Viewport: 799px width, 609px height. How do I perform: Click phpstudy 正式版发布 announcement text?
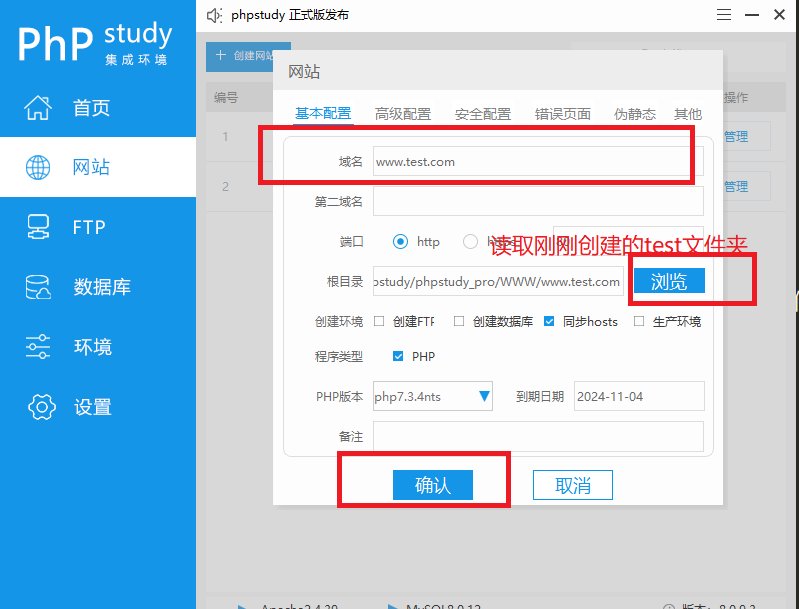(x=290, y=15)
